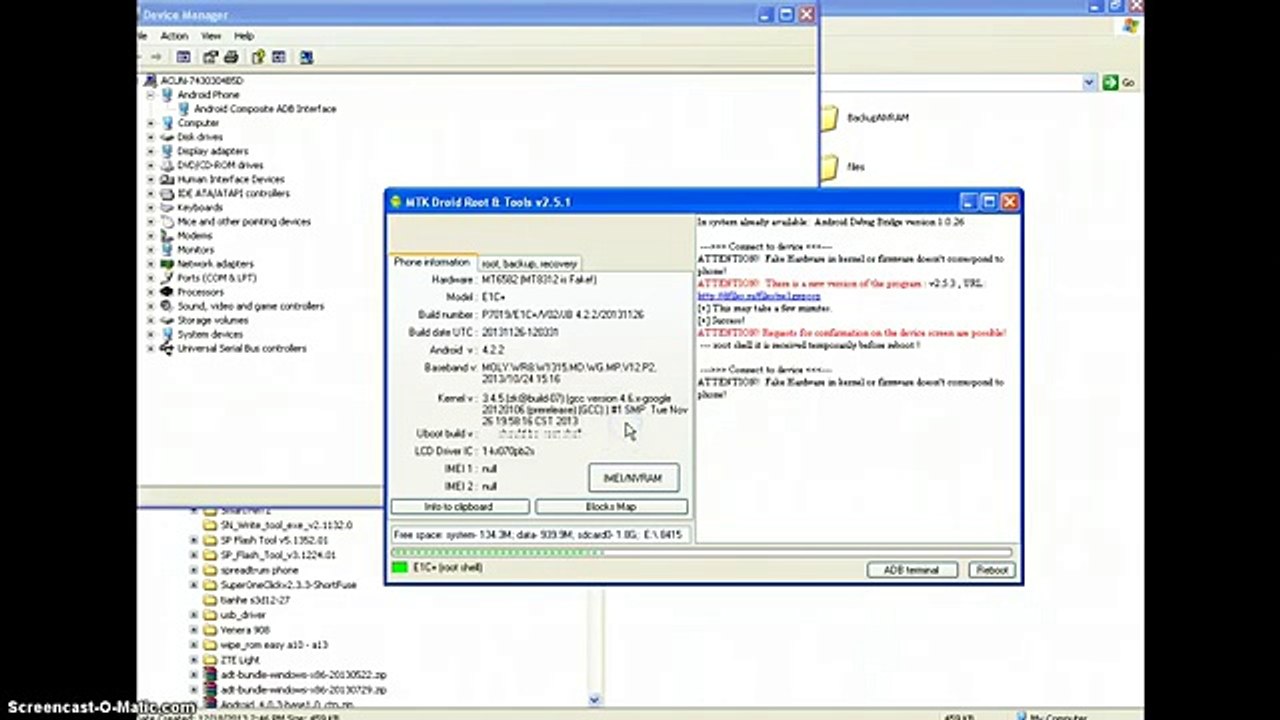Image resolution: width=1280 pixels, height=720 pixels.
Task: Select wipe_rom easy a10 - a13 folder
Action: click(274, 645)
